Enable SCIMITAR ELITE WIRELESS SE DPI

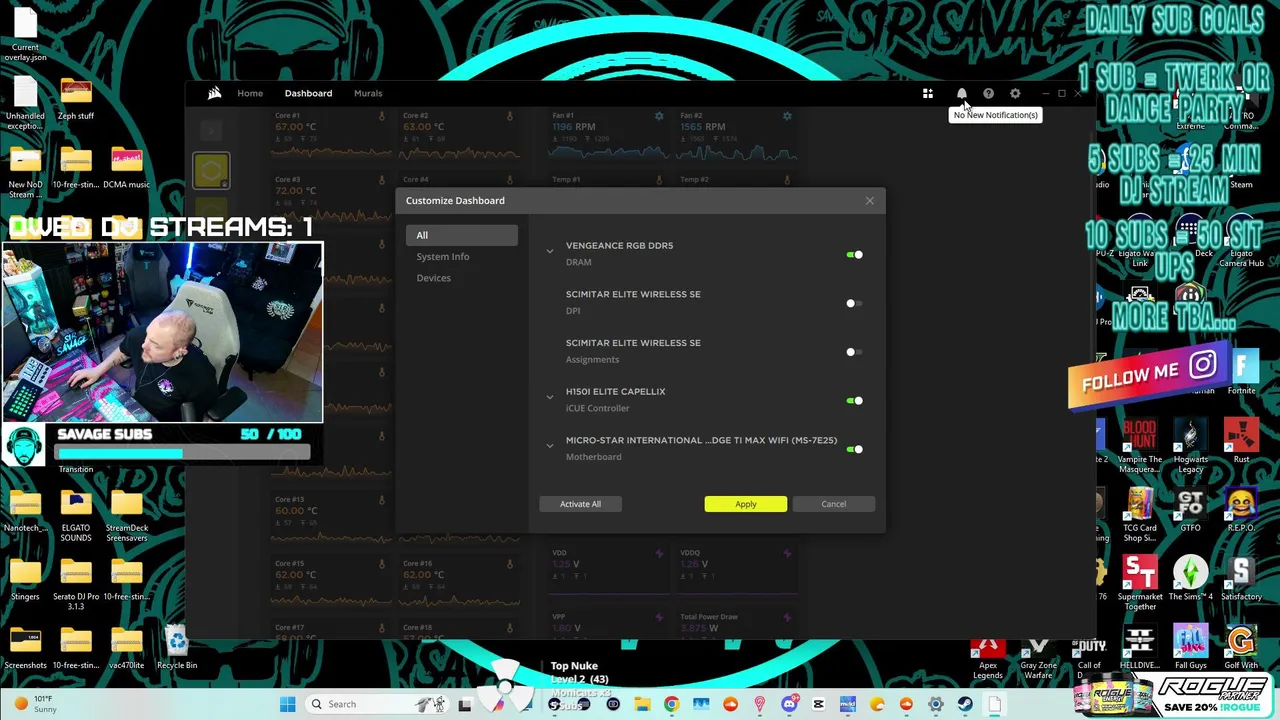[854, 303]
